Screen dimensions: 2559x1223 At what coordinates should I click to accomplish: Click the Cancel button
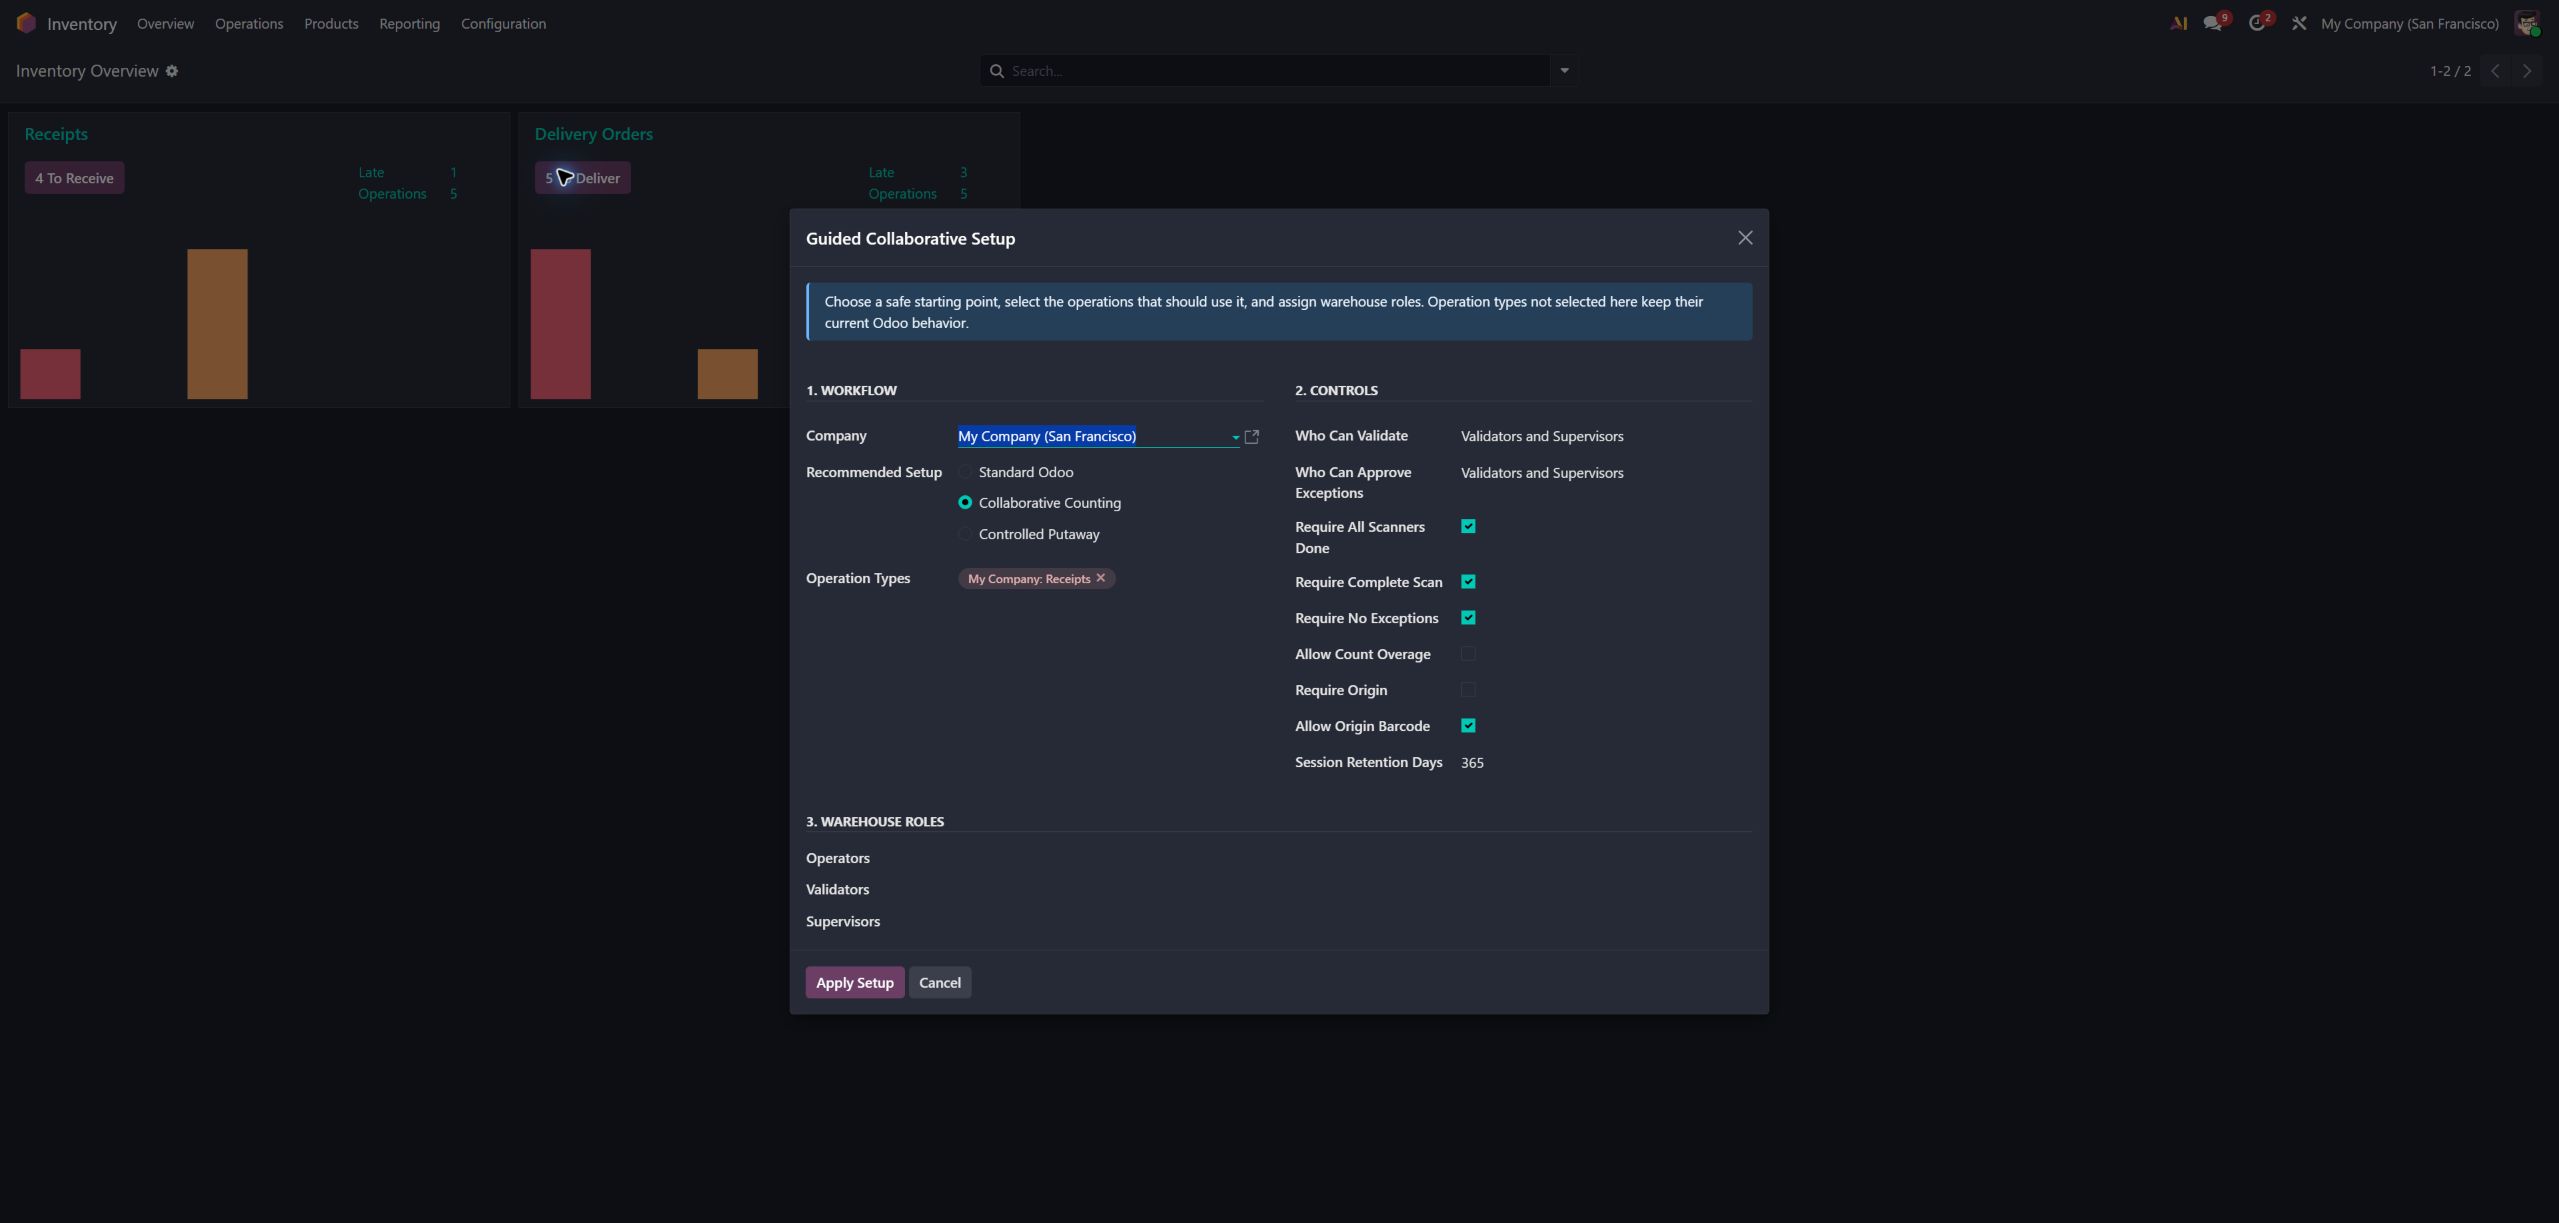[x=940, y=982]
